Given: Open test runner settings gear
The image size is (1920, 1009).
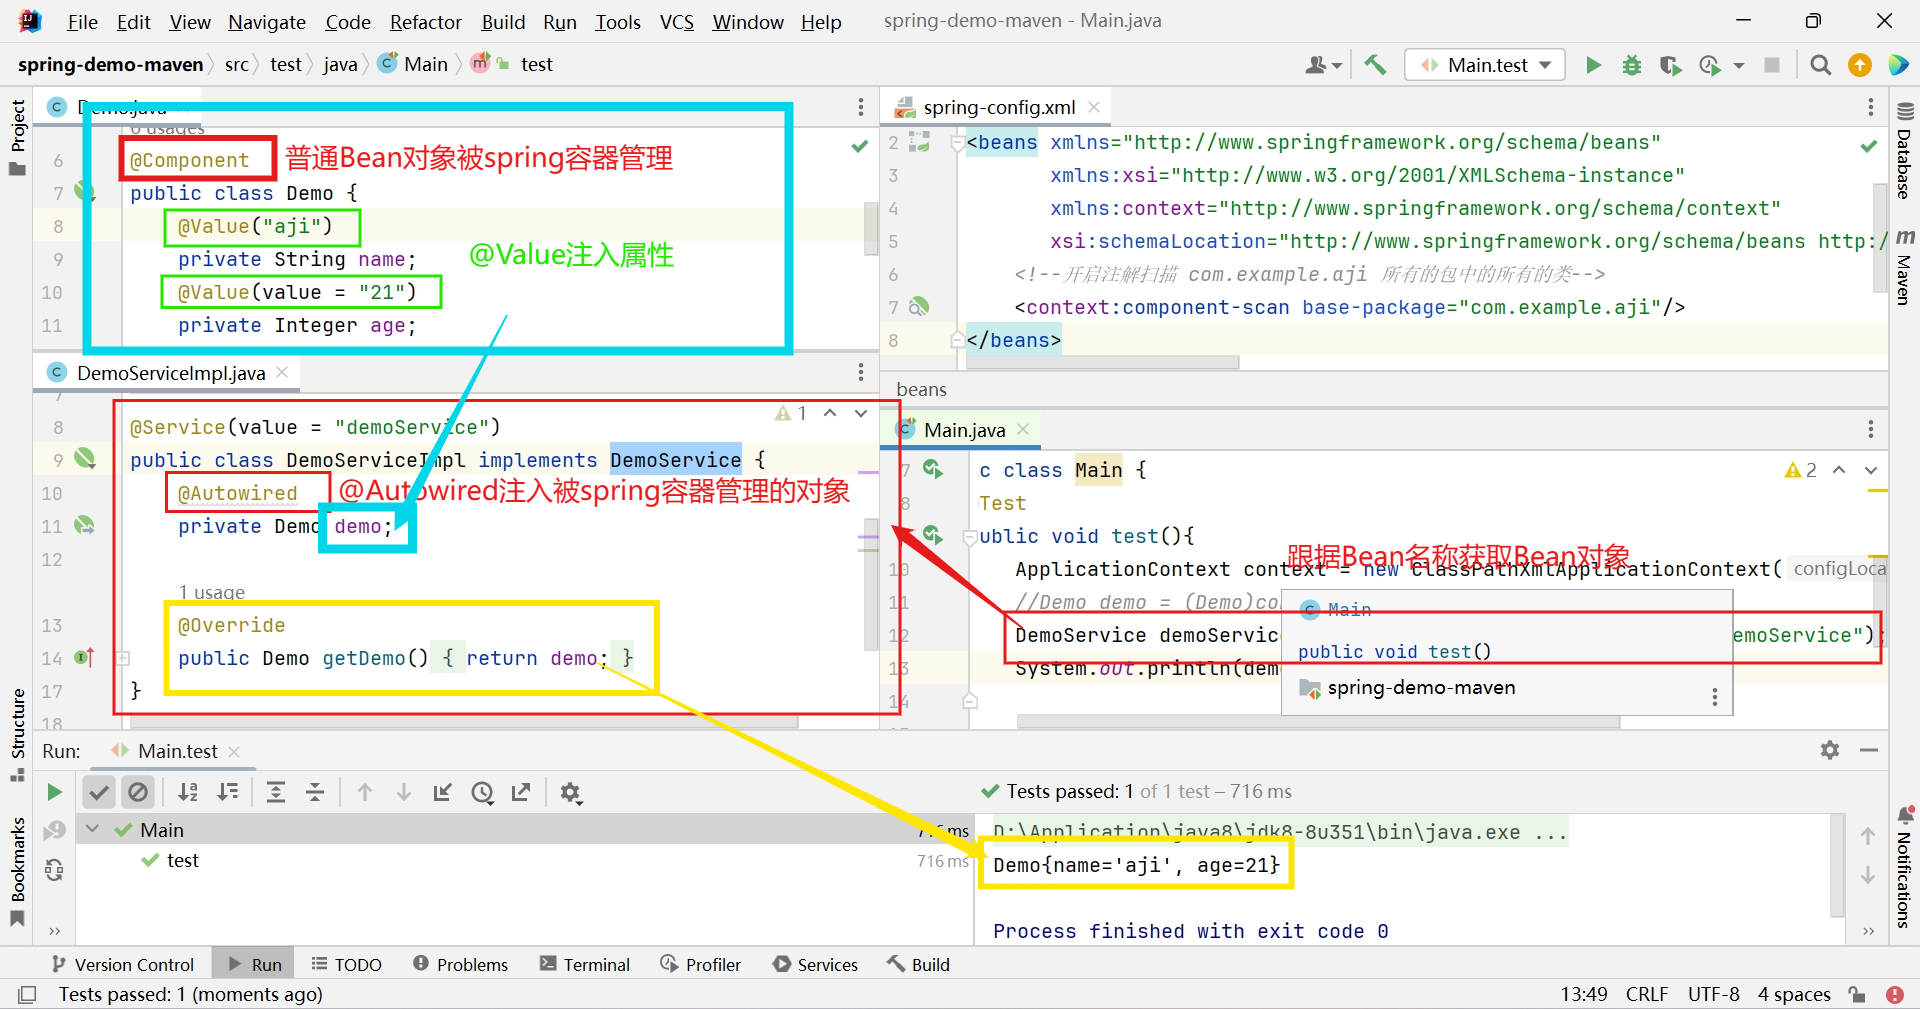Looking at the screenshot, I should (x=571, y=793).
